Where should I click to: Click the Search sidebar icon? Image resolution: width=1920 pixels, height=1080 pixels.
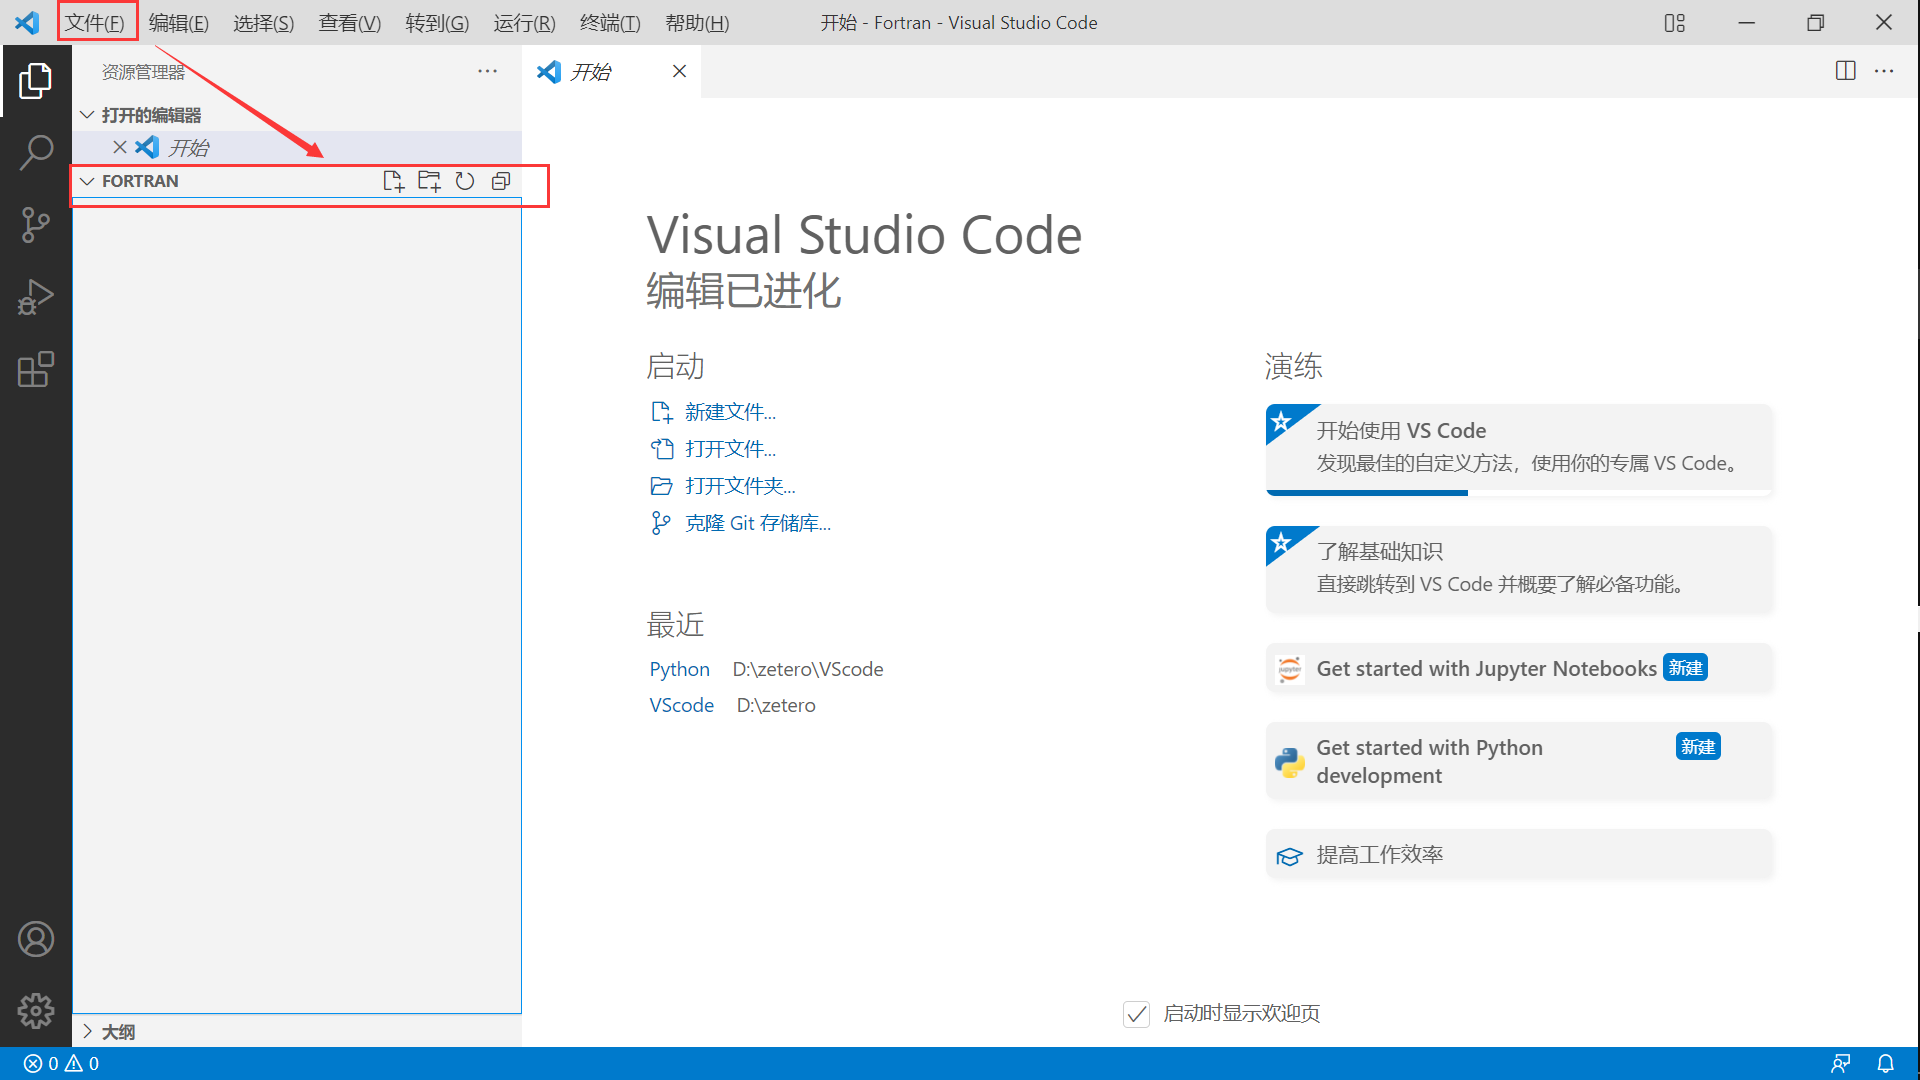(x=36, y=152)
